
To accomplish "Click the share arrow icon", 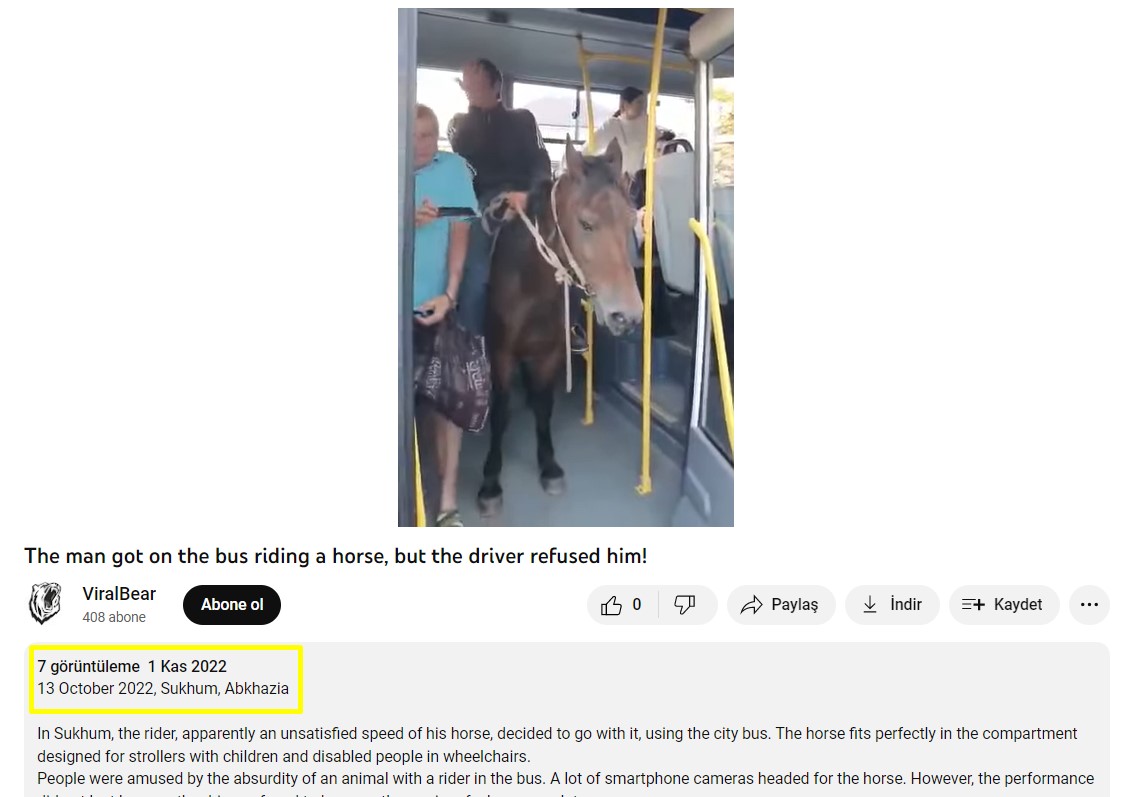I will point(751,605).
